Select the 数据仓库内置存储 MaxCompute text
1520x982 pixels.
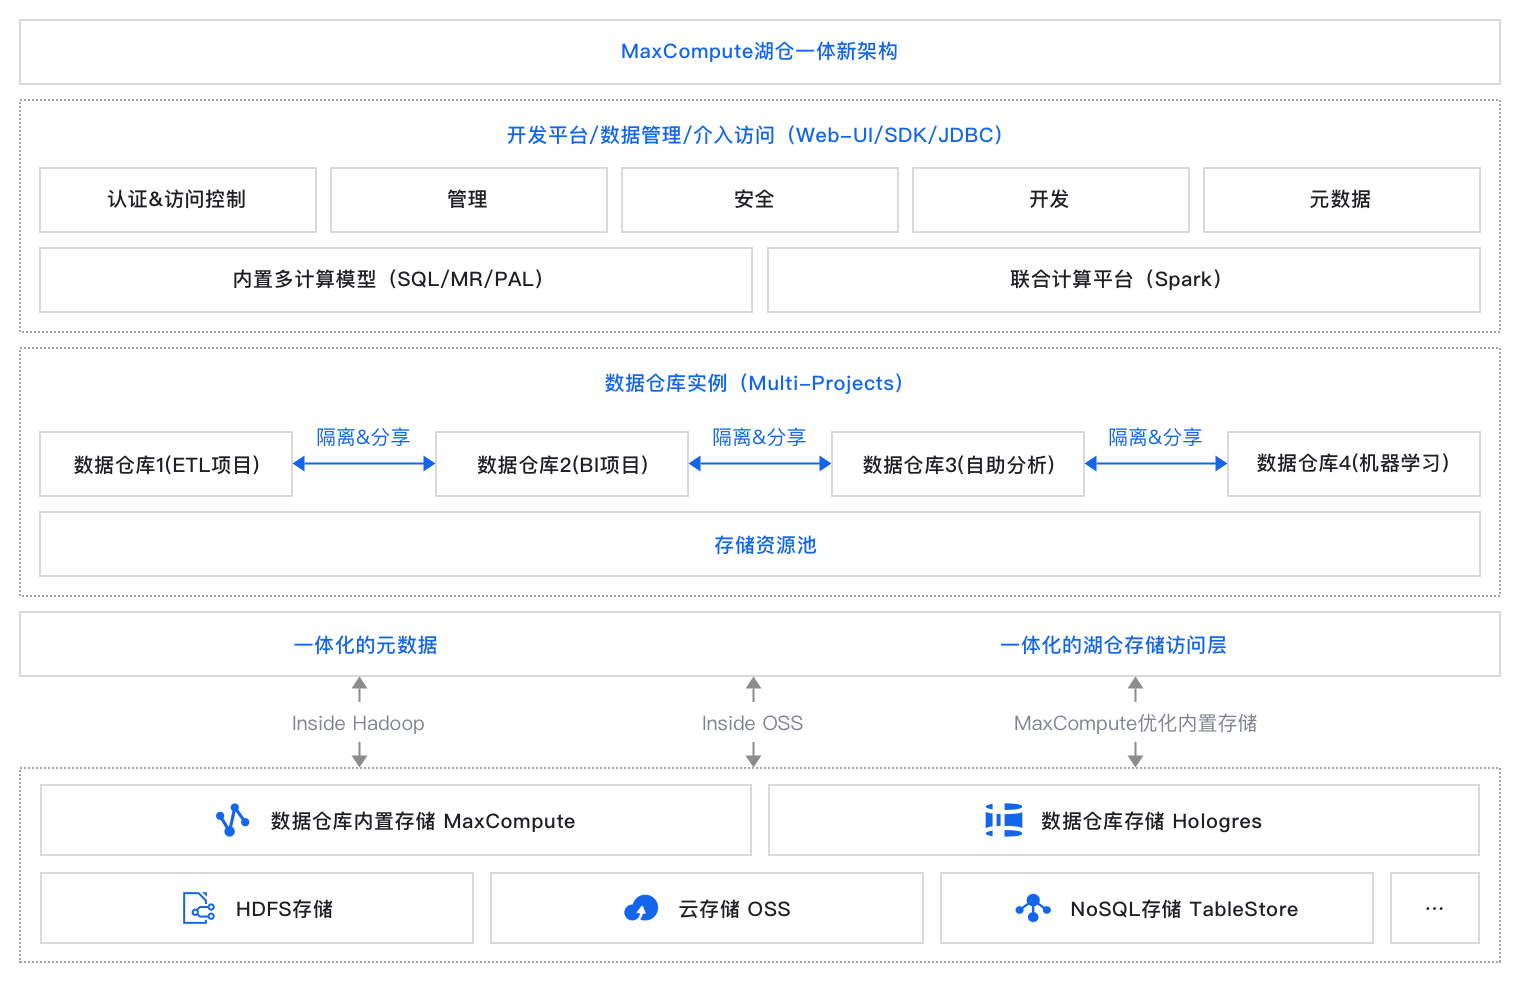click(x=423, y=821)
